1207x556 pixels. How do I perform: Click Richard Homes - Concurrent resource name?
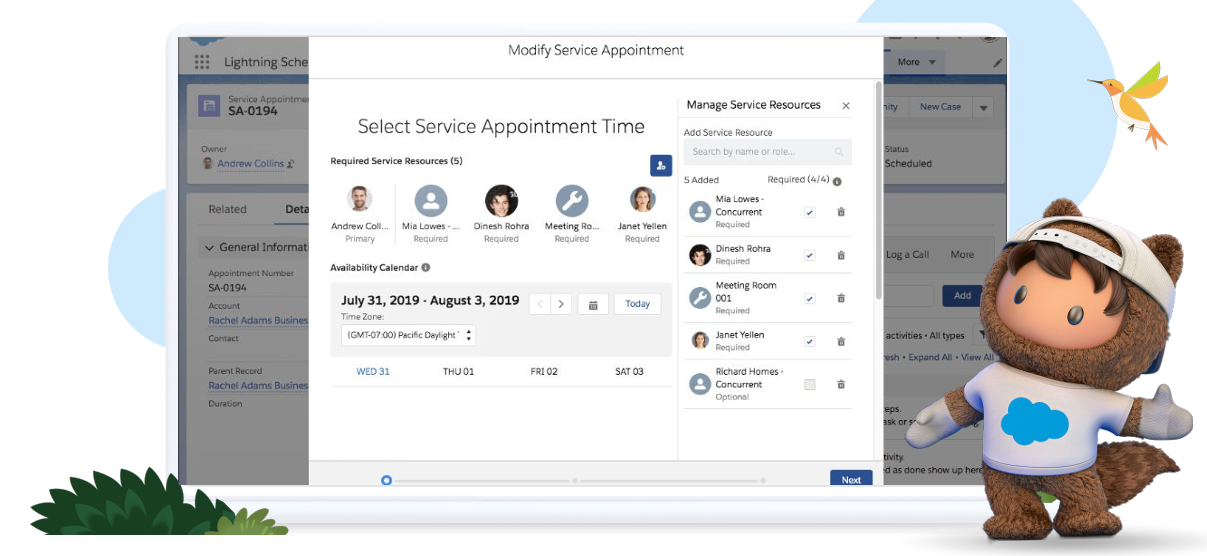click(x=749, y=378)
